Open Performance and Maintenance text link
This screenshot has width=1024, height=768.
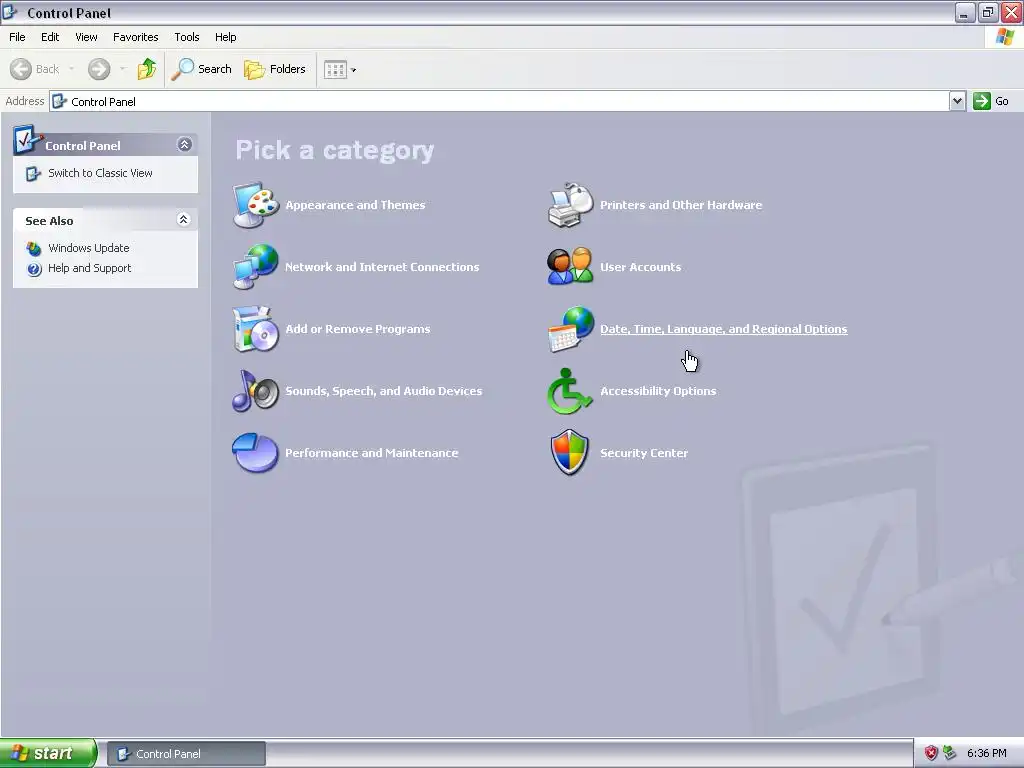(x=372, y=453)
